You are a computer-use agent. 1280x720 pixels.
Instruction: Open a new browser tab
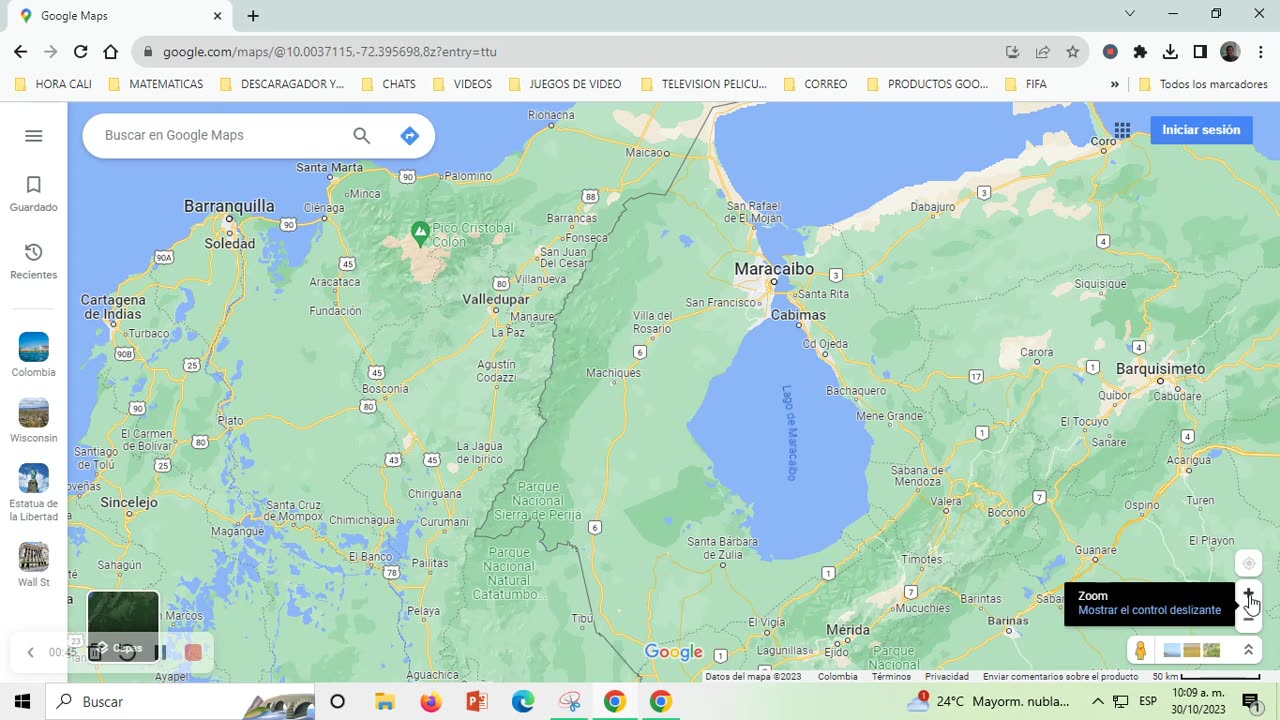(253, 16)
